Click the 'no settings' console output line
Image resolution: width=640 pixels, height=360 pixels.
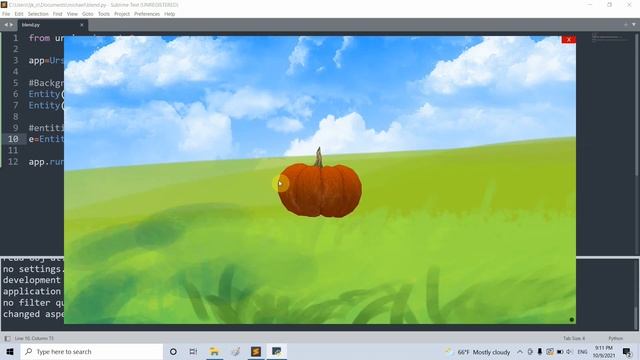(33, 269)
